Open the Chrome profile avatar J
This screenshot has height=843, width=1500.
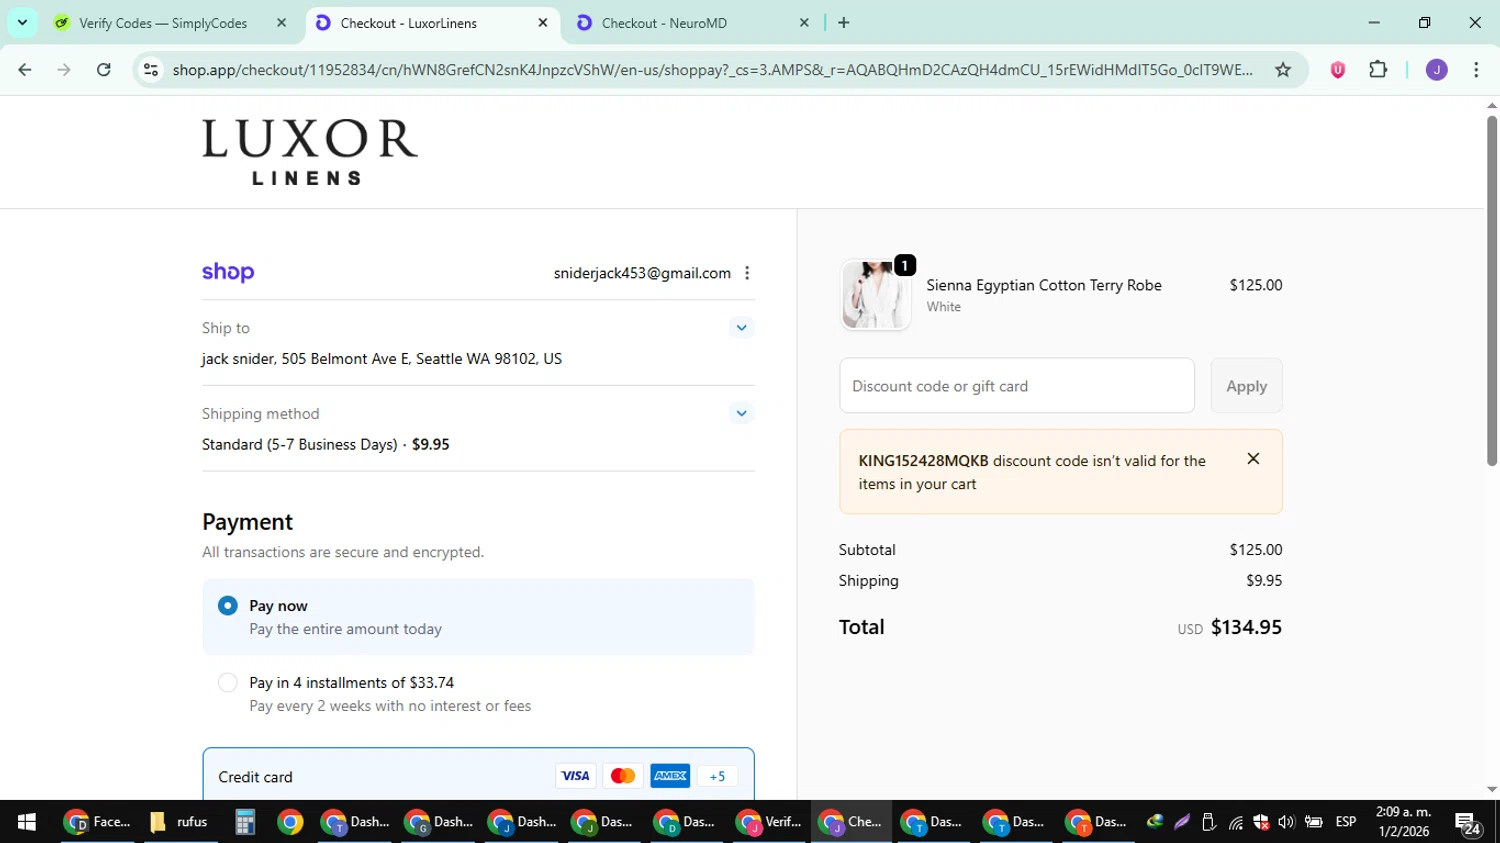[x=1436, y=69]
